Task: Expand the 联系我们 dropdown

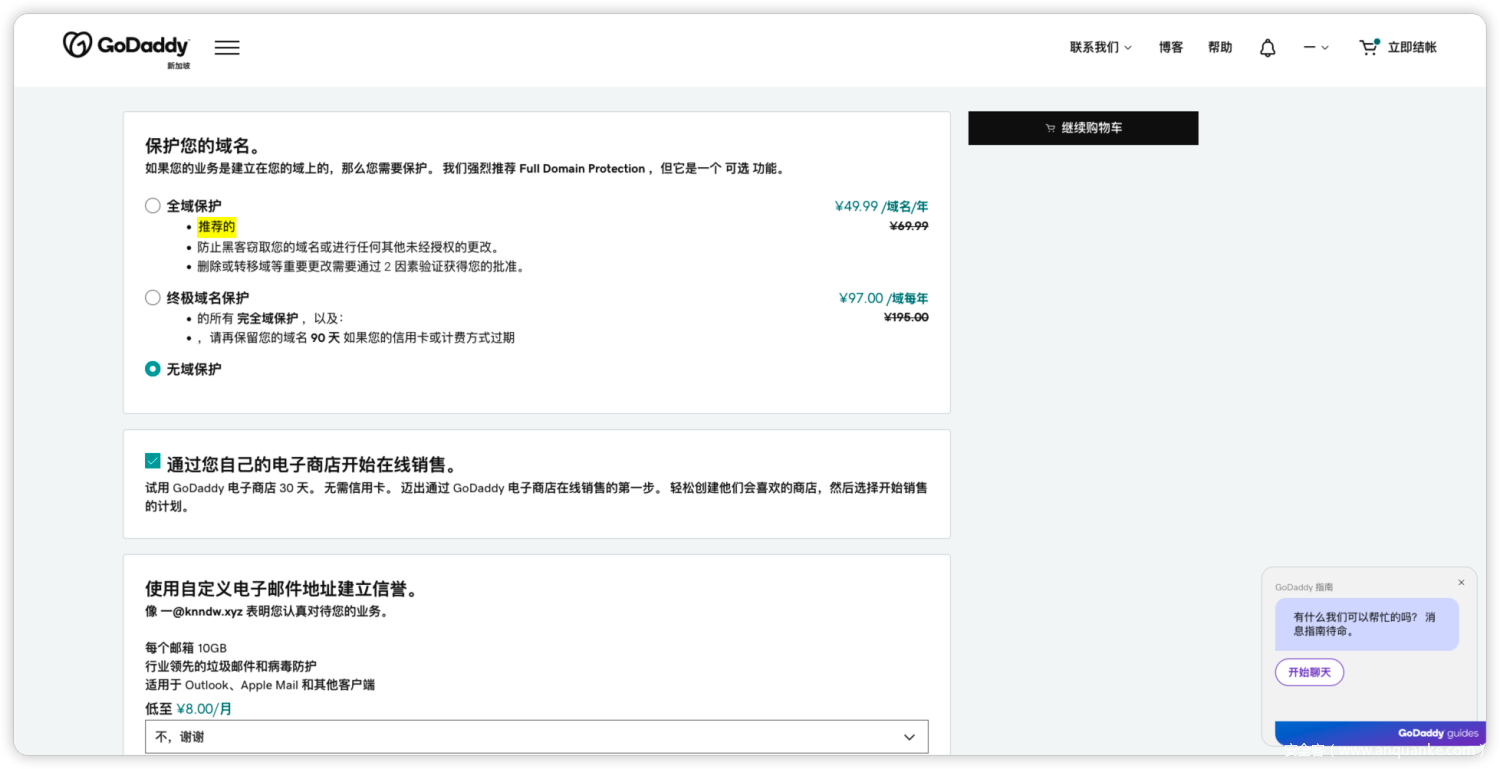Action: [1100, 48]
